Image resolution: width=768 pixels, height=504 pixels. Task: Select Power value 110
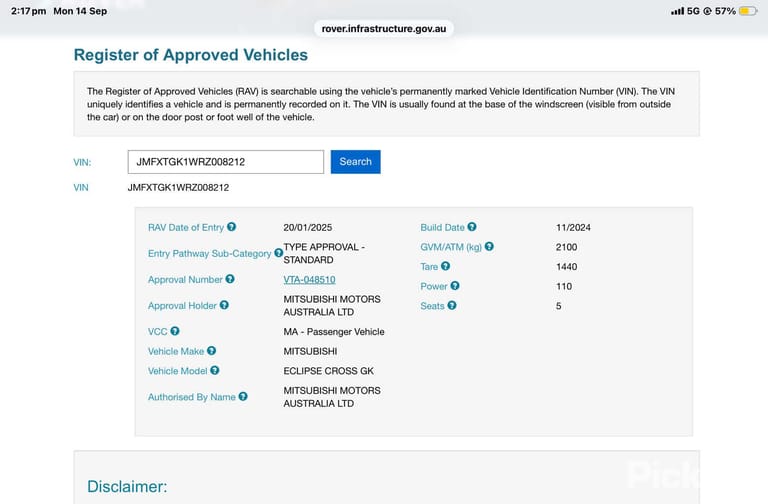click(564, 286)
